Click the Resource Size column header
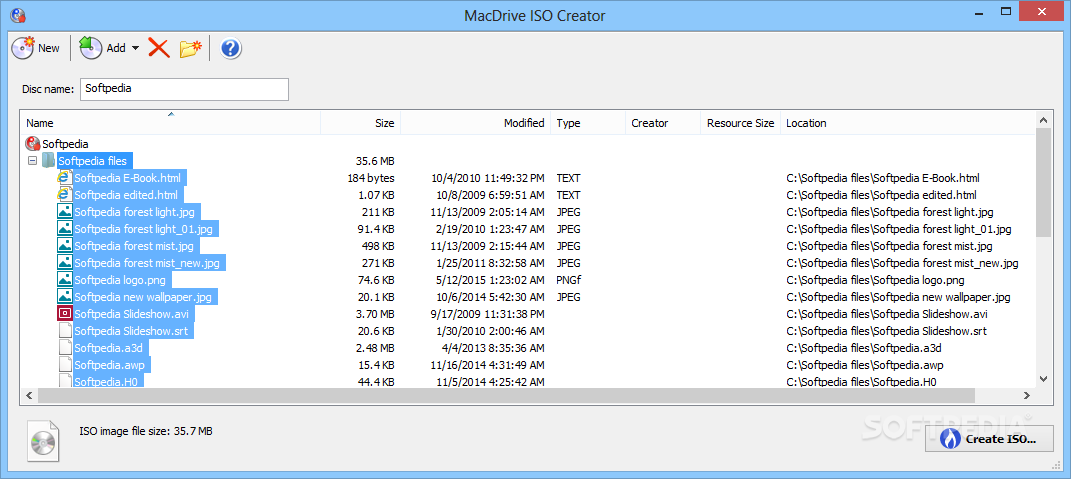Viewport: 1071px width, 479px height. 740,123
